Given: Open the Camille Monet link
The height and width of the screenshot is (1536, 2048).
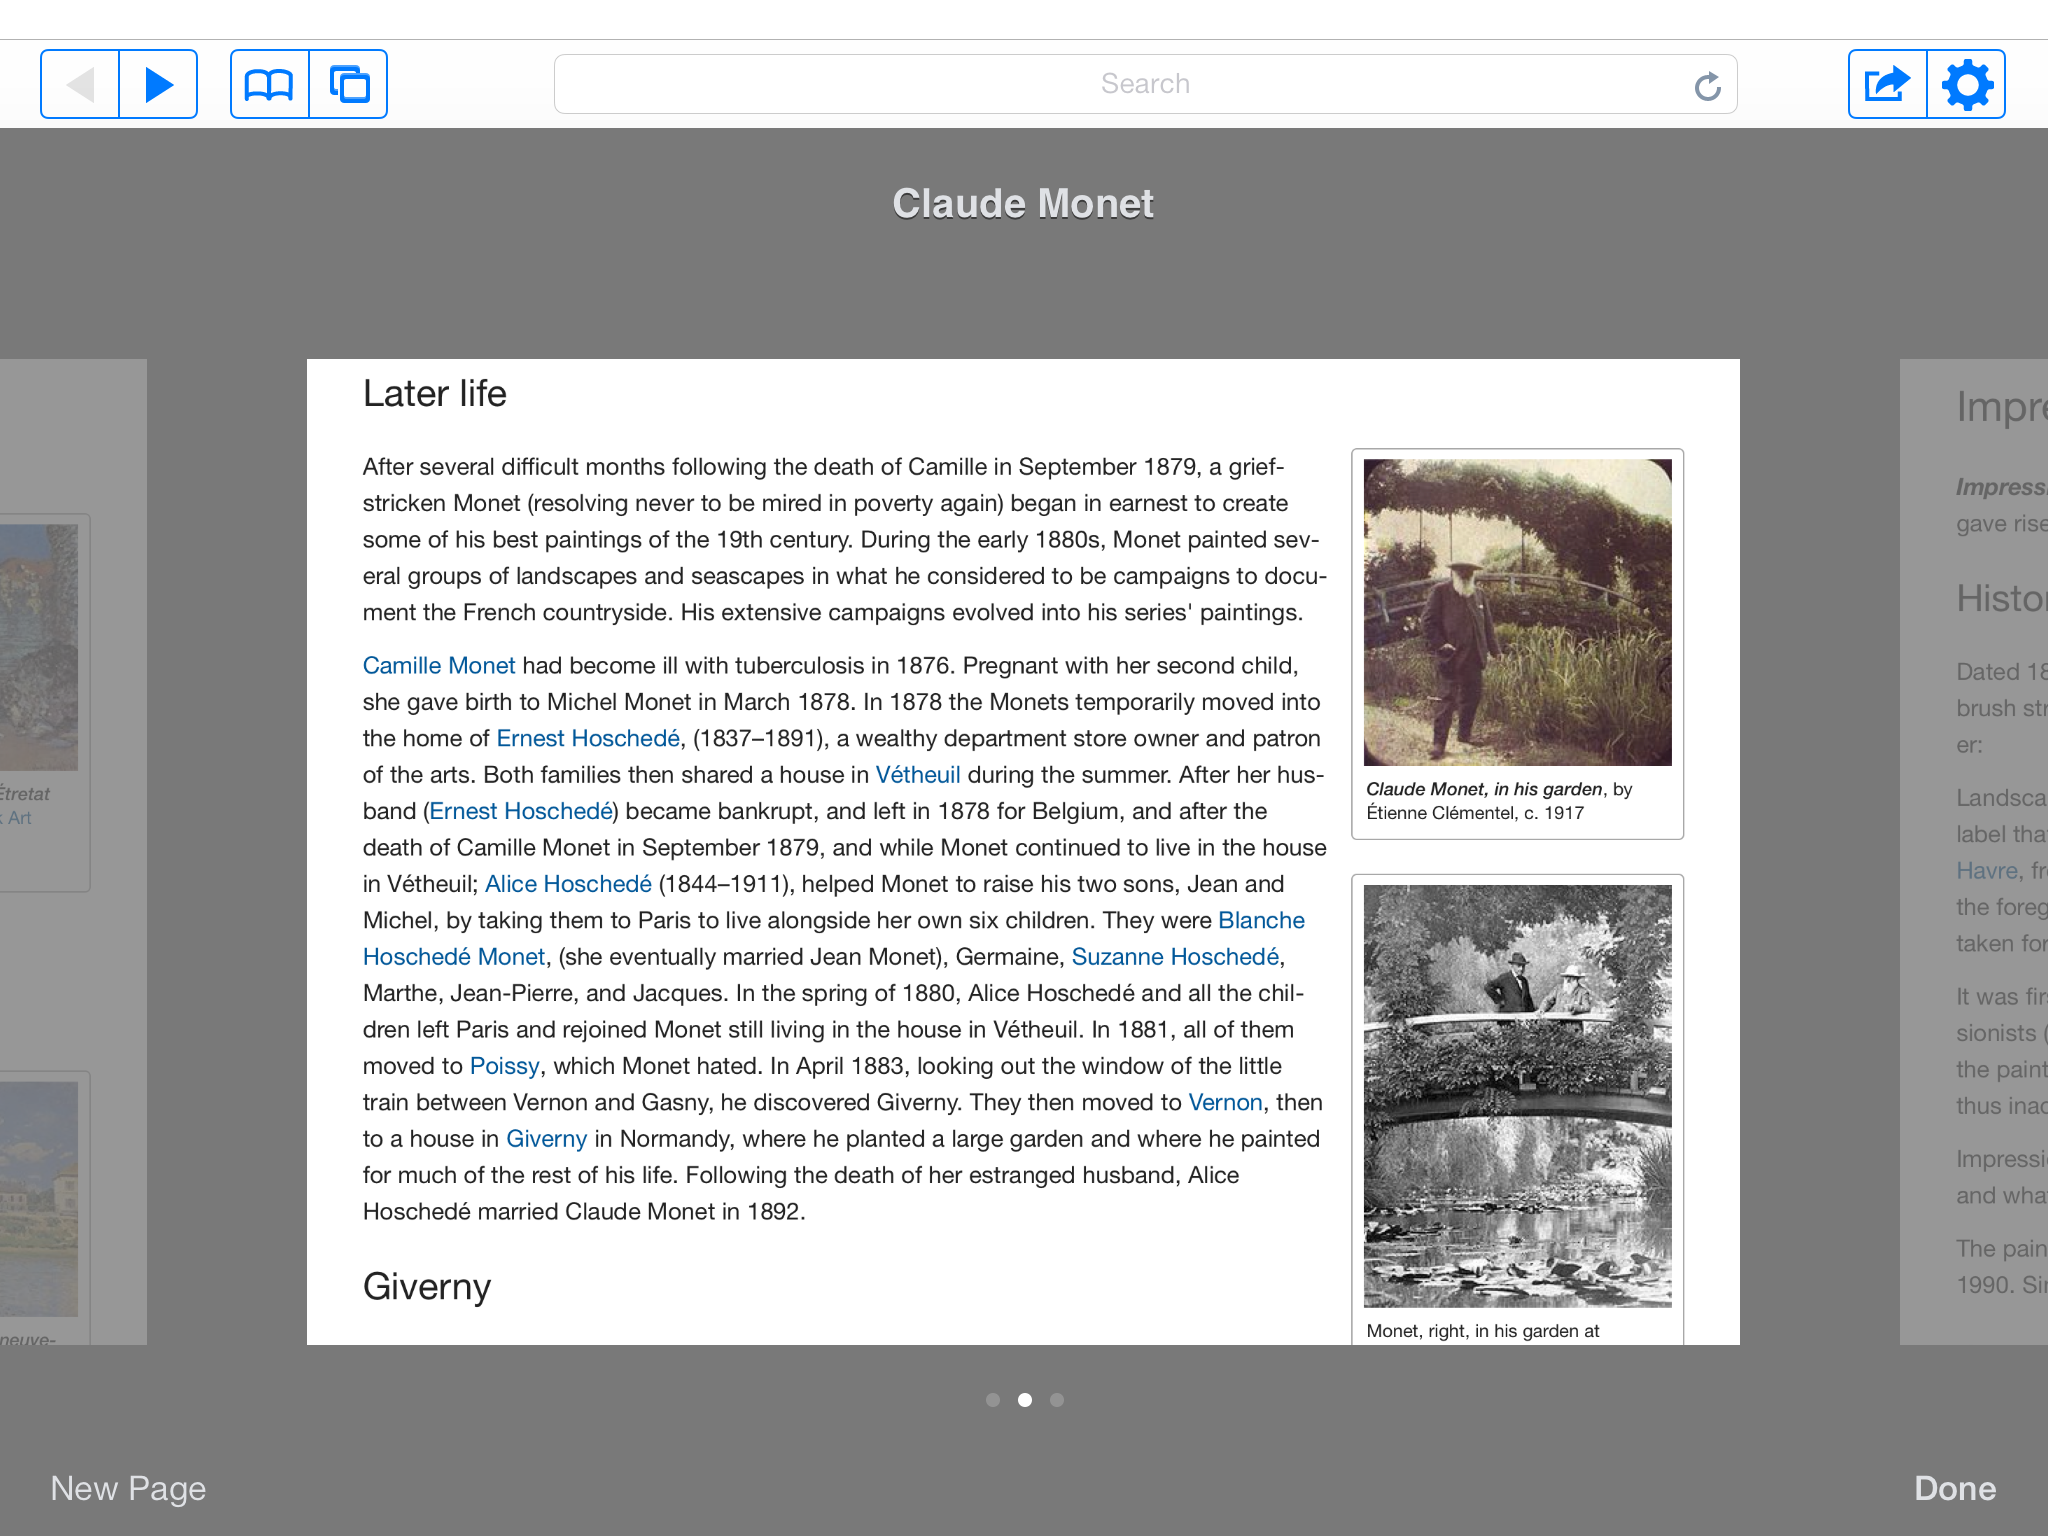Looking at the screenshot, I should [439, 666].
